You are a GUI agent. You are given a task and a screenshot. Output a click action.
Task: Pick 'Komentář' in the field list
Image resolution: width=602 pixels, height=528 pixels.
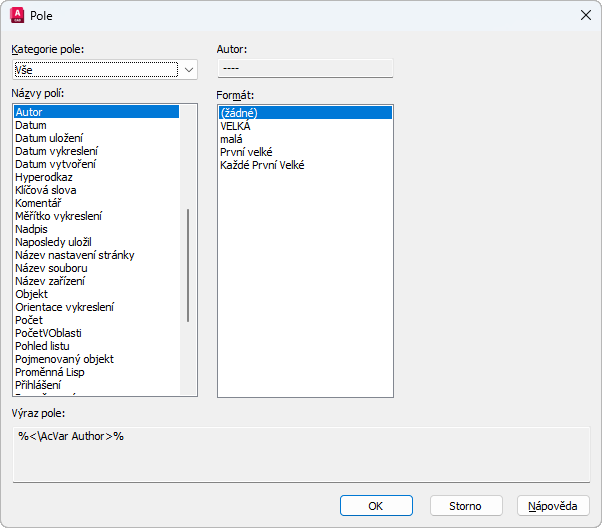[x=38, y=203]
